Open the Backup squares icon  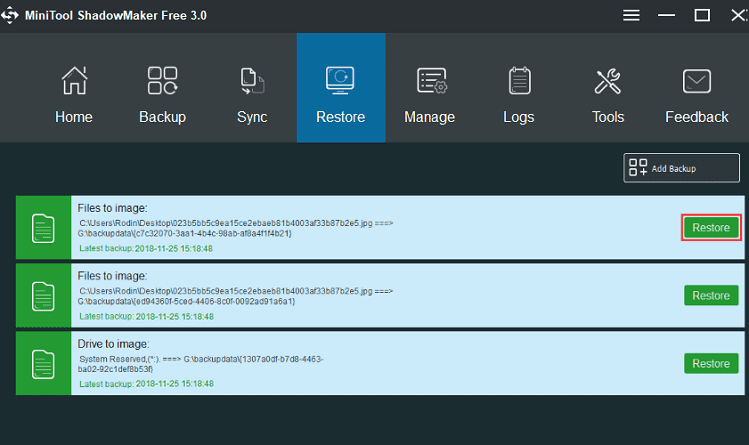162,80
